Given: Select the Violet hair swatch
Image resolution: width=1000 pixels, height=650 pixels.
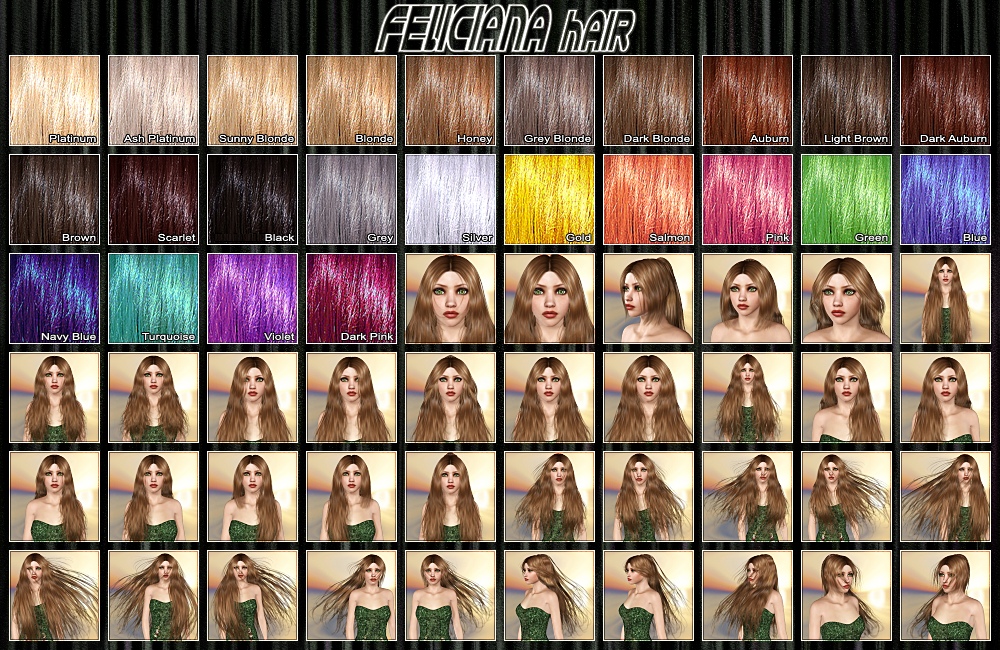Looking at the screenshot, I should pos(253,299).
